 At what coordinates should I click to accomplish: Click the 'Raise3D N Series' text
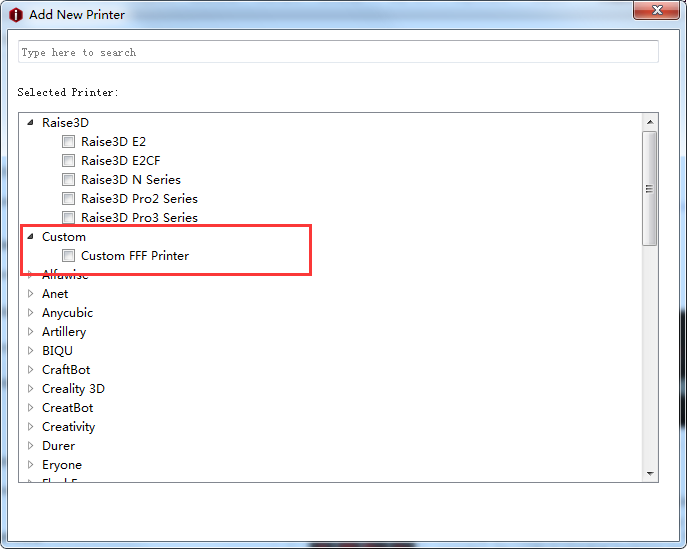pyautogui.click(x=131, y=180)
